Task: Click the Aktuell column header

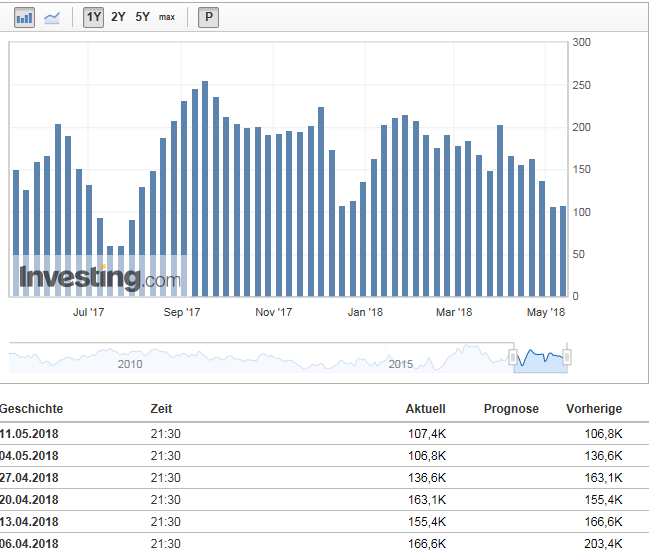Action: pyautogui.click(x=425, y=409)
